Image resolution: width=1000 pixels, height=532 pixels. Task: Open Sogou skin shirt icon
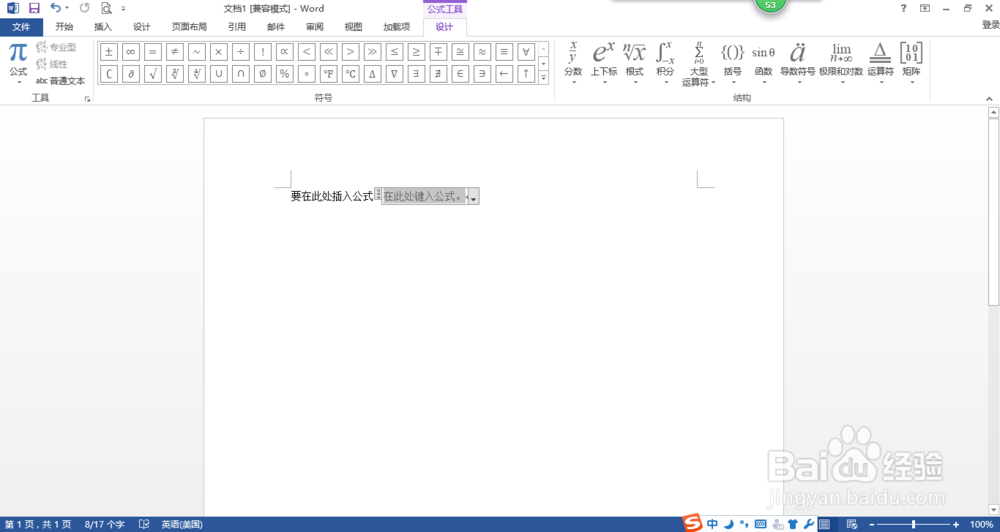coord(793,524)
